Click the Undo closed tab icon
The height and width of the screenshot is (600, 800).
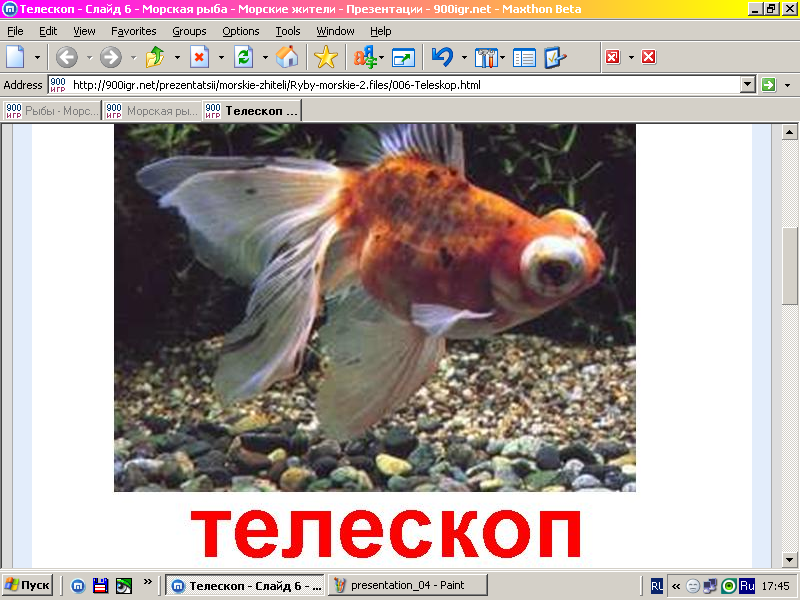point(442,57)
